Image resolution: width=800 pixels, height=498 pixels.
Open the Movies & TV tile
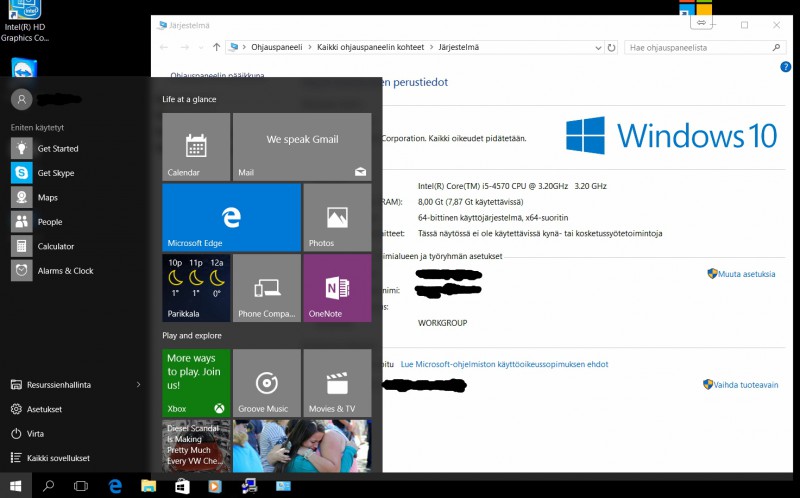pyautogui.click(x=337, y=383)
